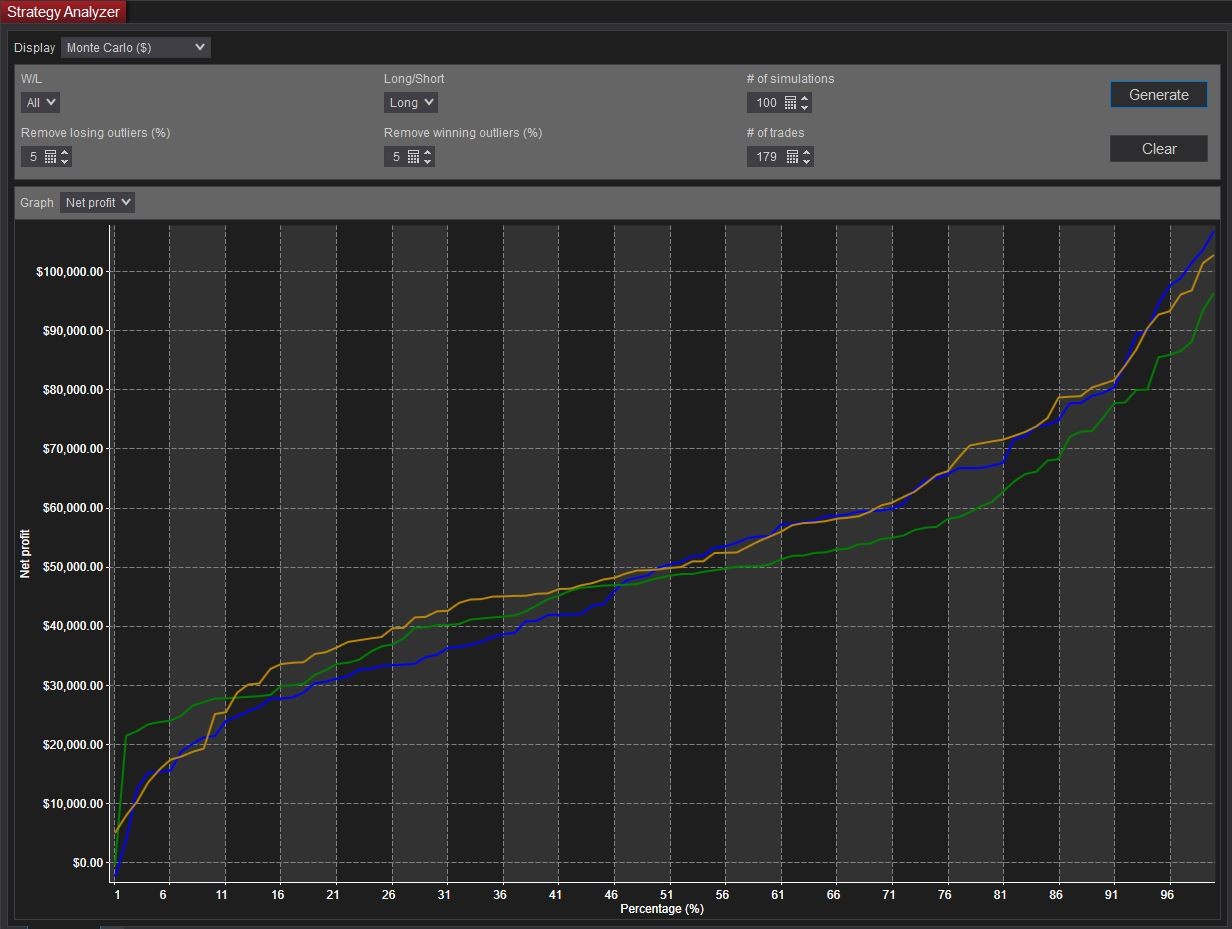This screenshot has width=1232, height=929.
Task: Click the $40,000.00 y-axis label
Action: tap(72, 626)
